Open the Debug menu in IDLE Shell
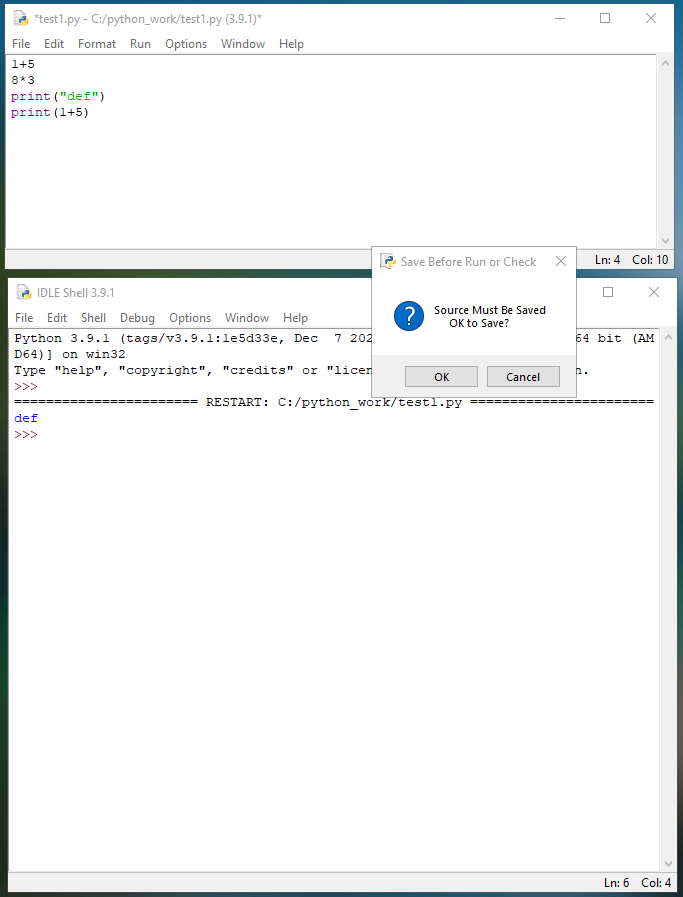The height and width of the screenshot is (897, 683). click(137, 318)
